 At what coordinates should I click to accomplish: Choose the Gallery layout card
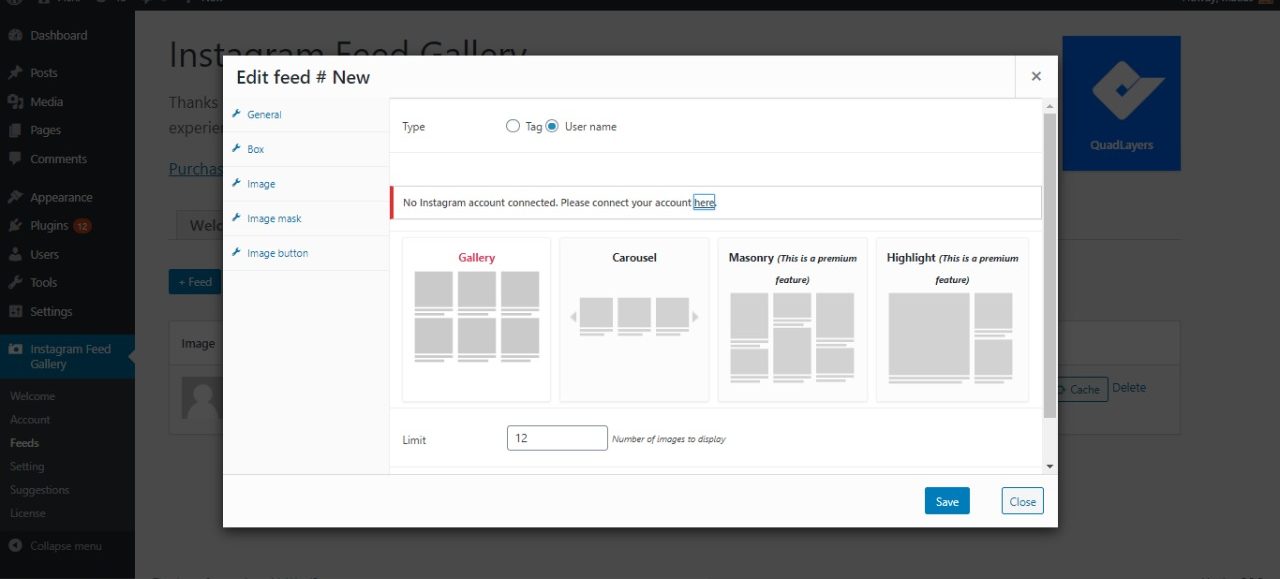point(476,319)
